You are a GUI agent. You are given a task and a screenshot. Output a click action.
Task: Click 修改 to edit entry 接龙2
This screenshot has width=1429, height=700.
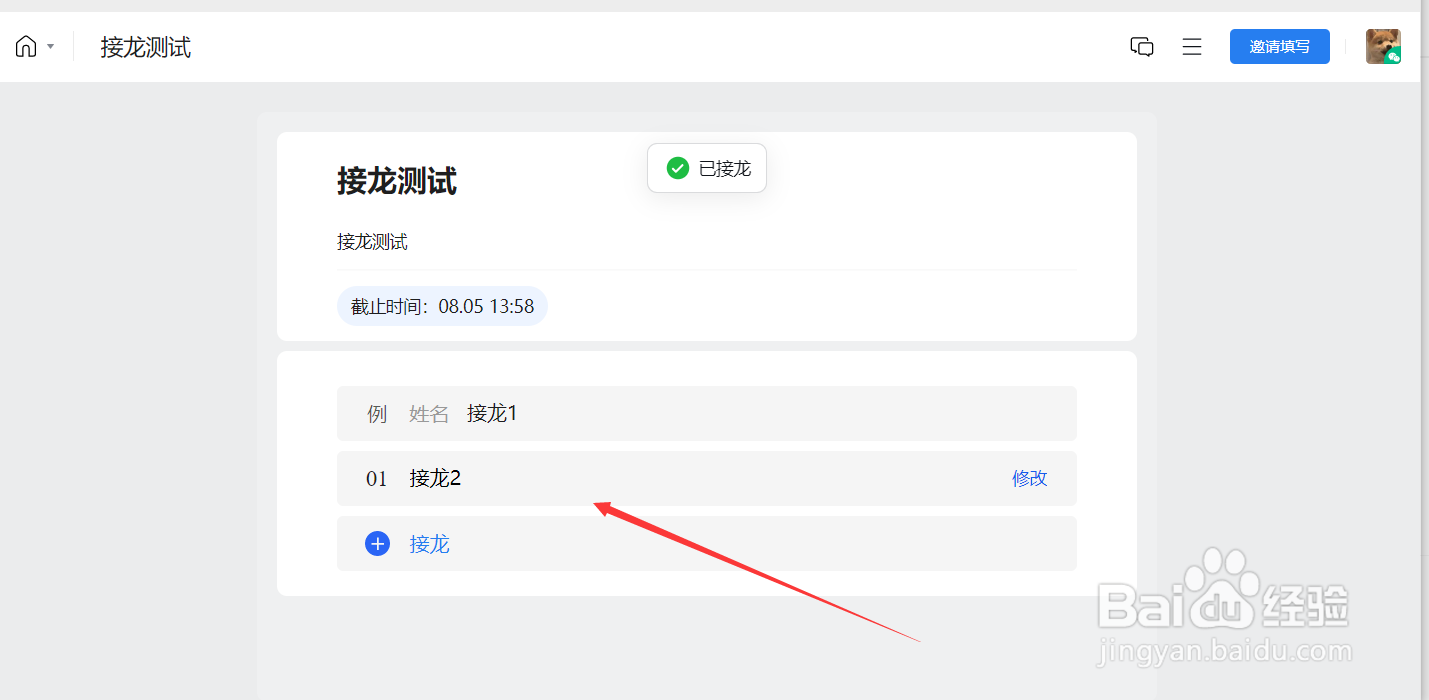pyautogui.click(x=1029, y=478)
